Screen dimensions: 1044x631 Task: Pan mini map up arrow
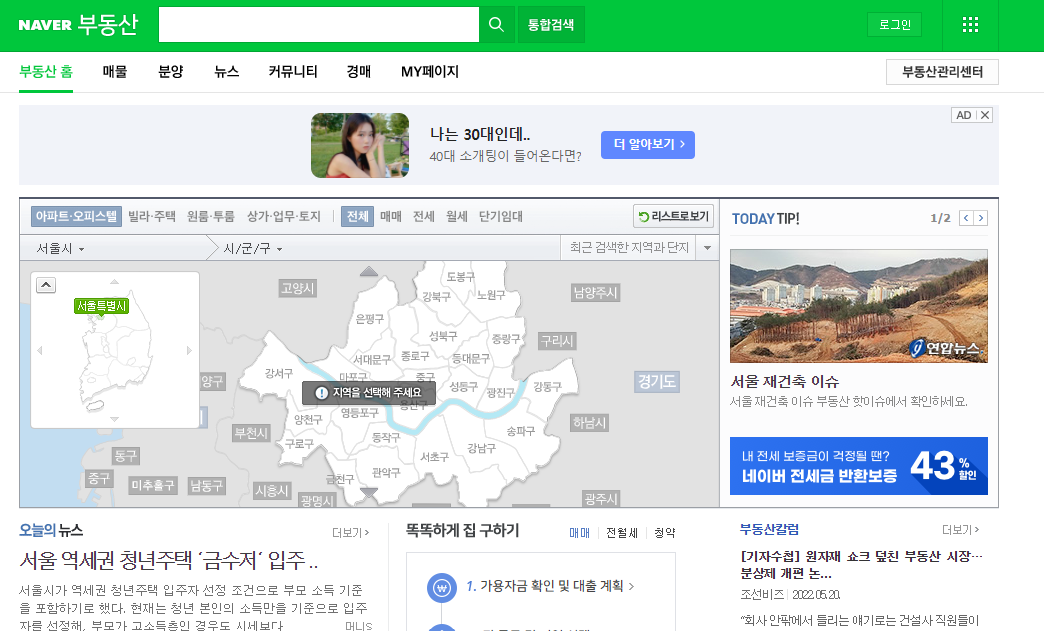tap(115, 282)
